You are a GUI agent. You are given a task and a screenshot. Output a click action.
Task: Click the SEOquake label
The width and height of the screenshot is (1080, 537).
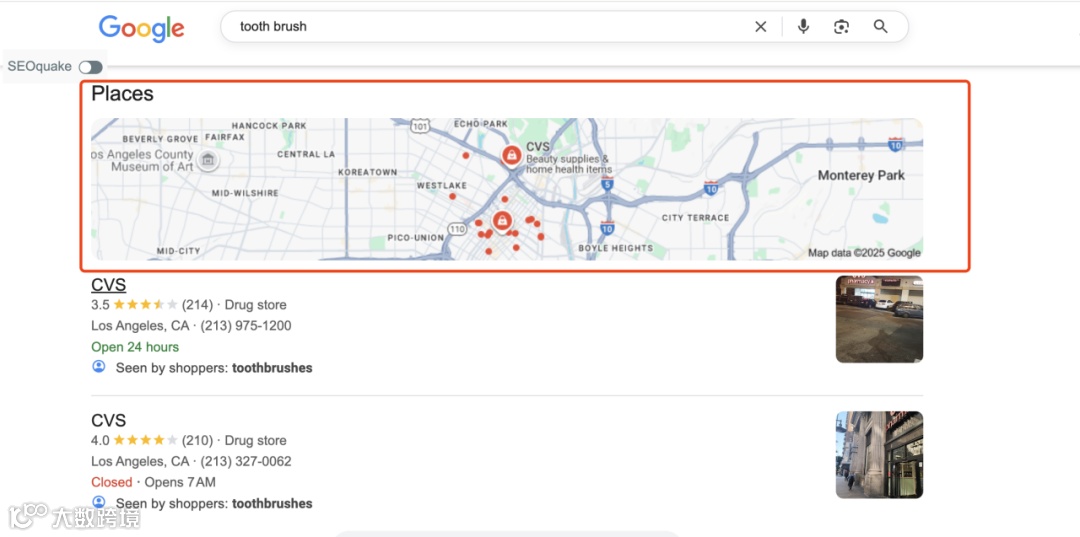(x=39, y=67)
